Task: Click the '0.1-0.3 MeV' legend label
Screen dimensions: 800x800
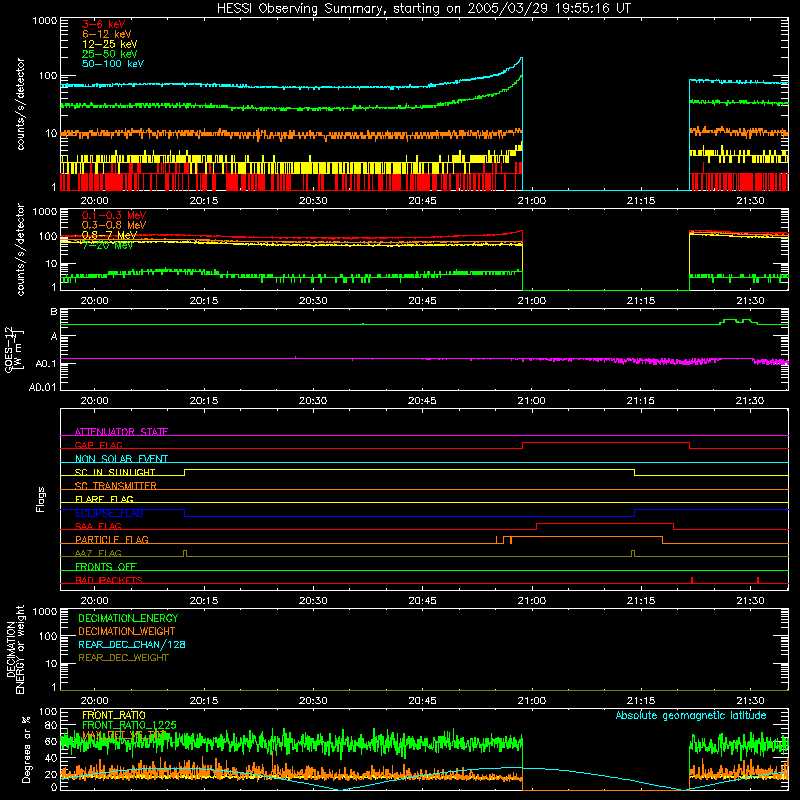Action: pyautogui.click(x=114, y=215)
